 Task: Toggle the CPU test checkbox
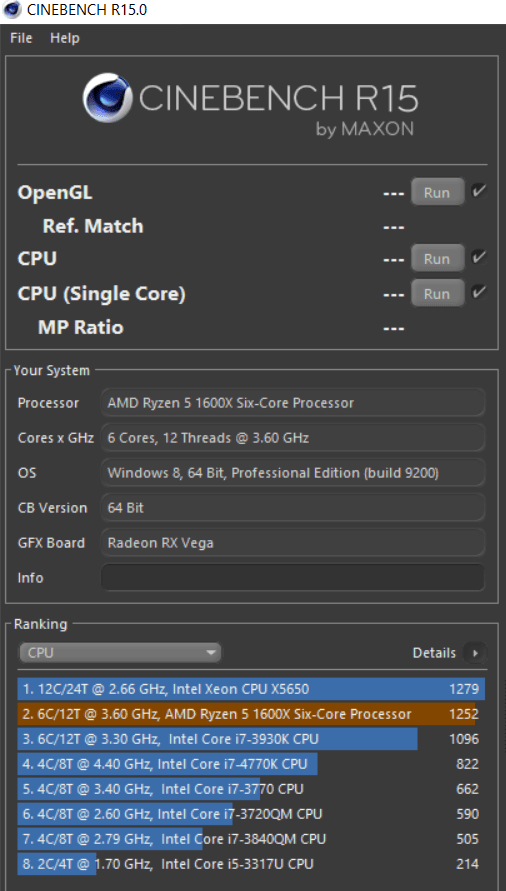pos(478,259)
